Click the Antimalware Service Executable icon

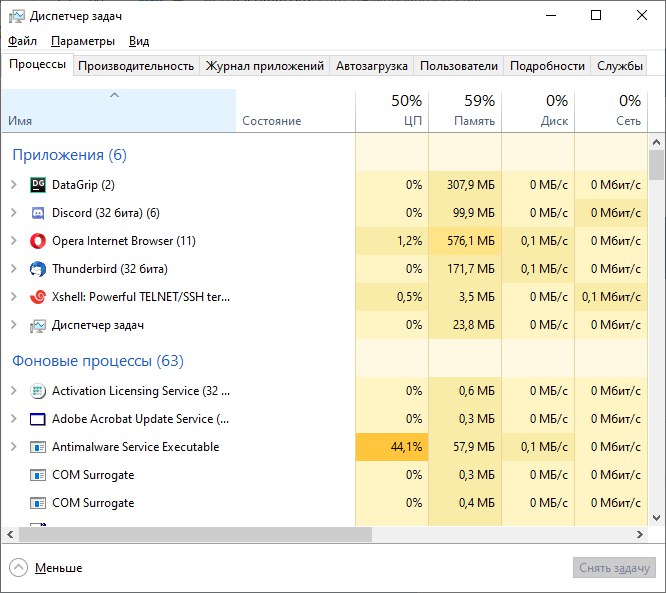coord(38,447)
